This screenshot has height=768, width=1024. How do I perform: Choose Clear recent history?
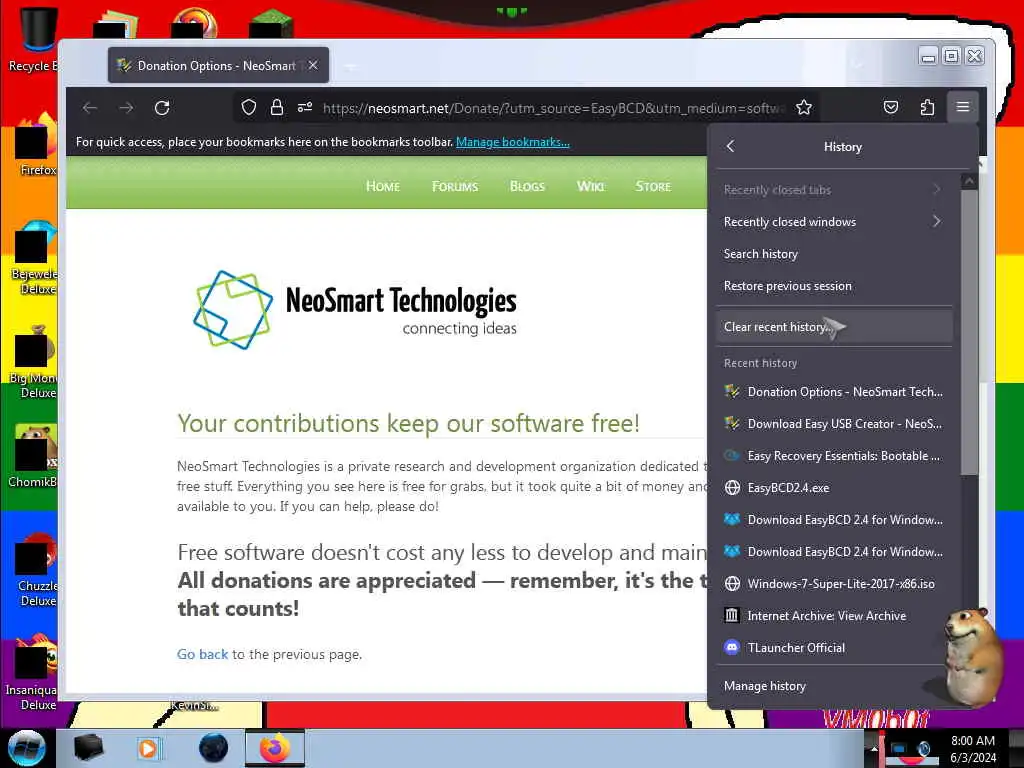coord(834,327)
